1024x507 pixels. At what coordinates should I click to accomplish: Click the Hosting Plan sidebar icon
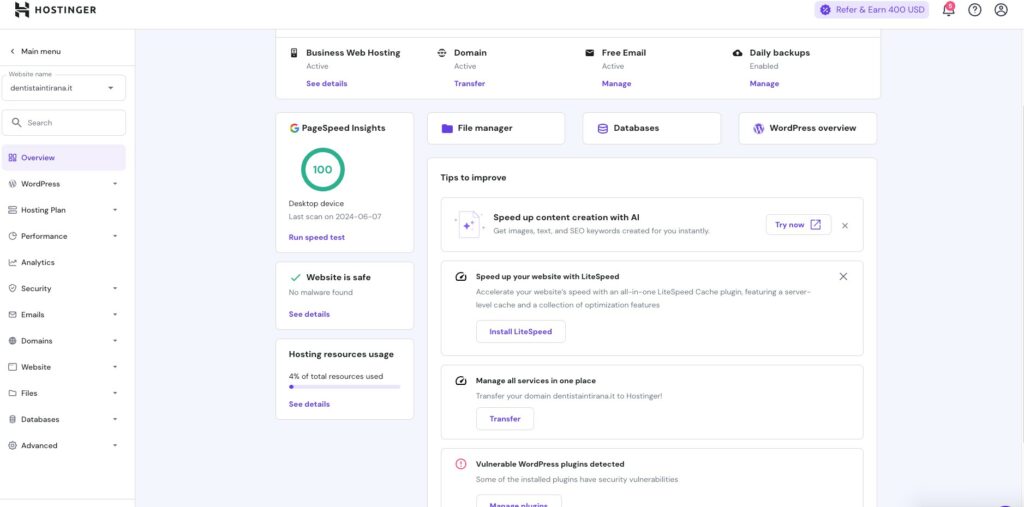tap(12, 210)
